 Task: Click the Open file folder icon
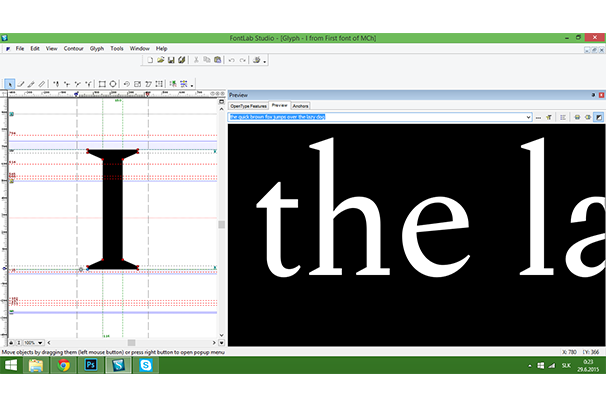[159, 60]
